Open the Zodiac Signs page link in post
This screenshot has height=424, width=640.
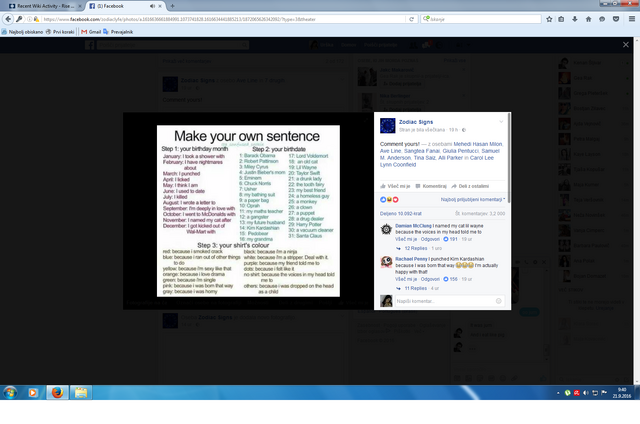416,122
